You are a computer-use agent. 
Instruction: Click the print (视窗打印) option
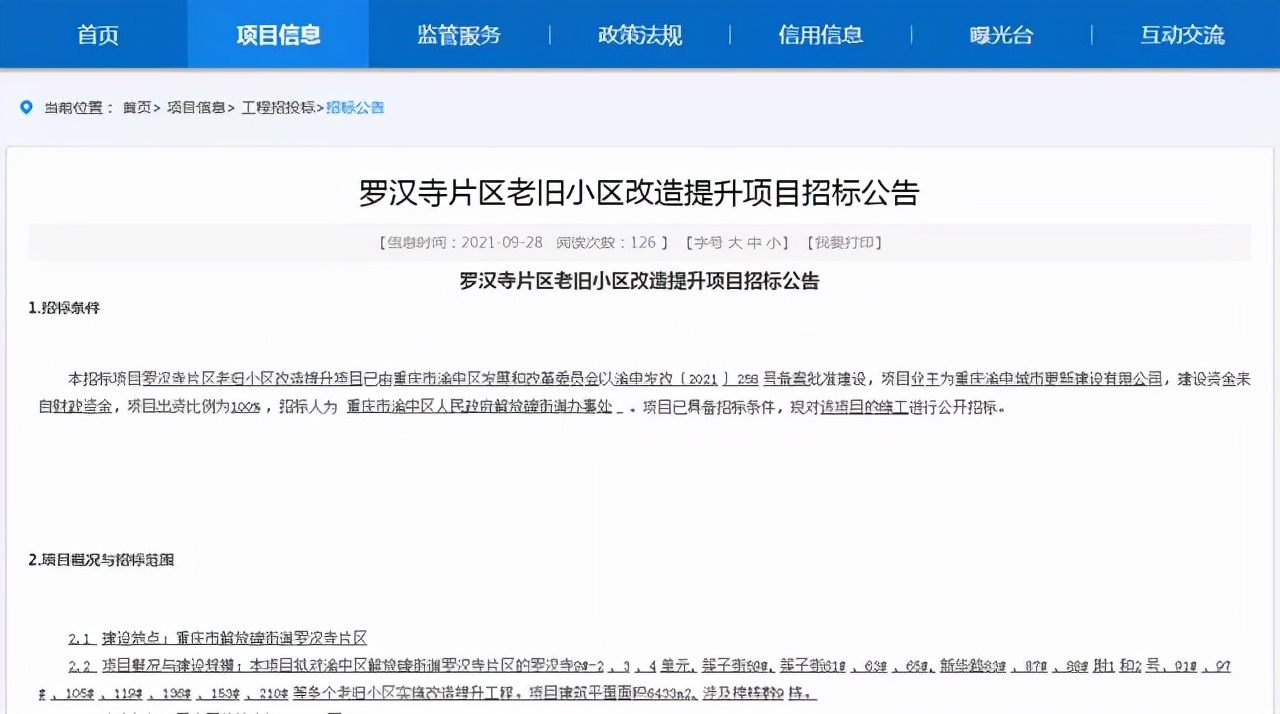[843, 242]
